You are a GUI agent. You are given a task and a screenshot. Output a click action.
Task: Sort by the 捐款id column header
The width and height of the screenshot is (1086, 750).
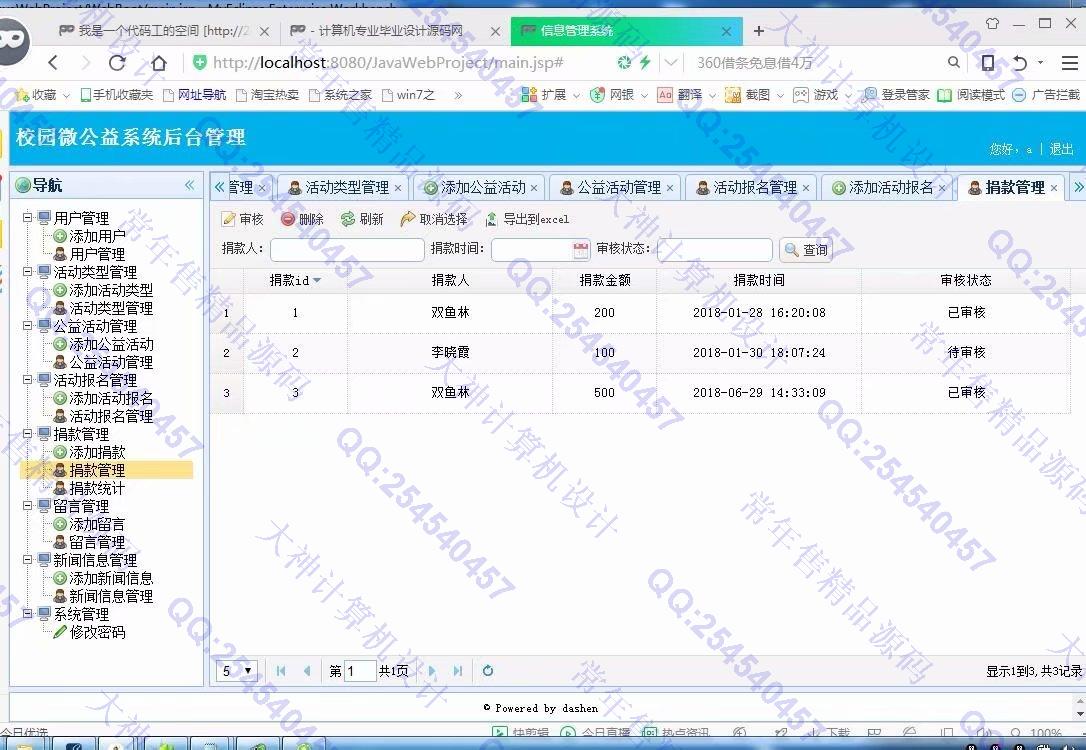pos(295,280)
